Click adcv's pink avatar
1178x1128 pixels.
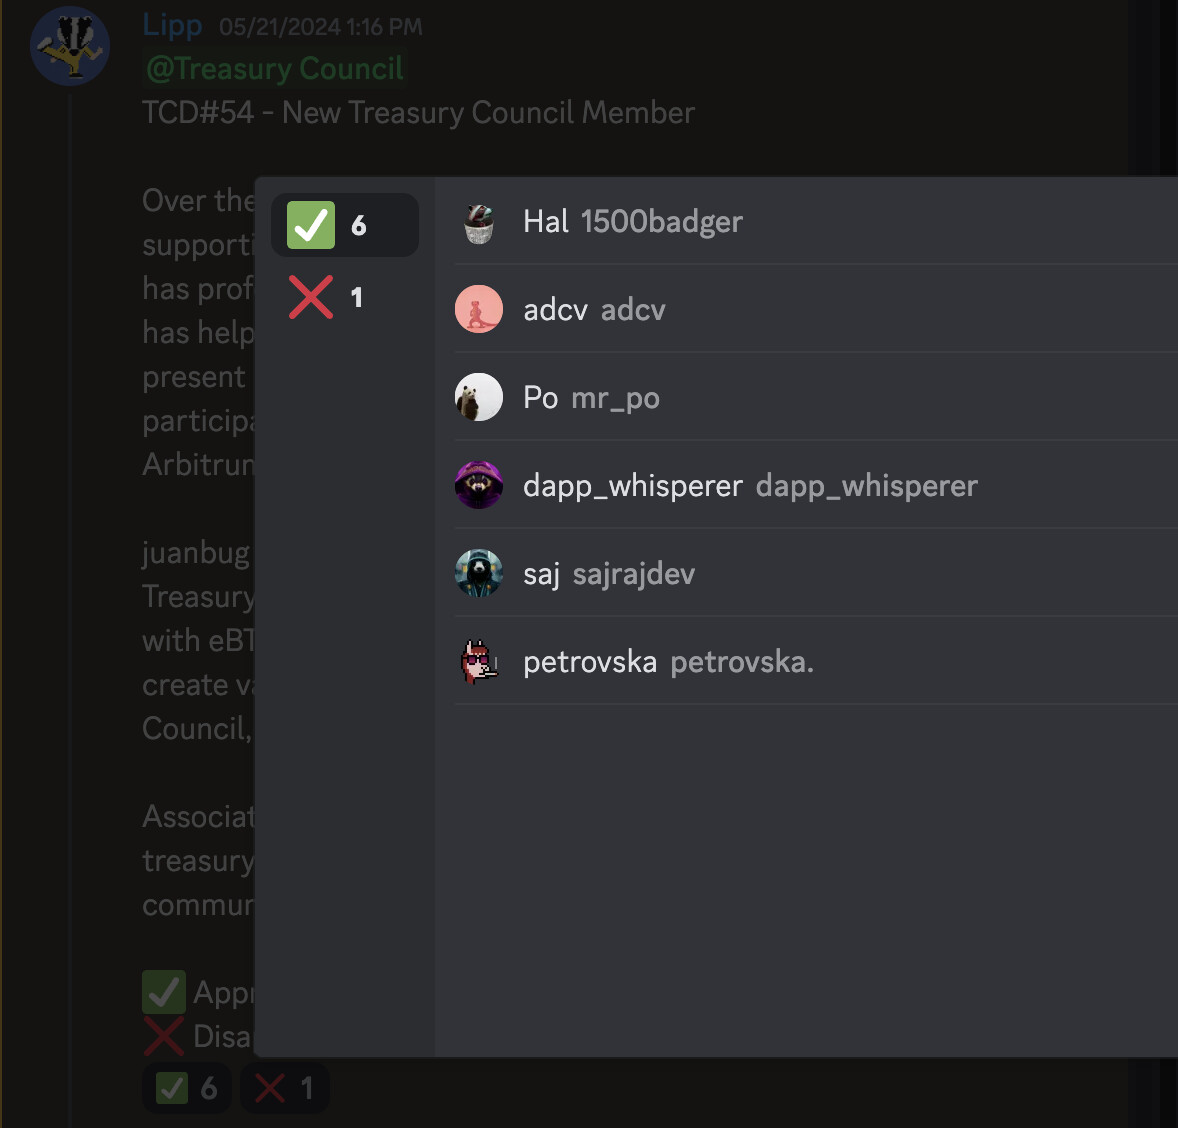[479, 309]
